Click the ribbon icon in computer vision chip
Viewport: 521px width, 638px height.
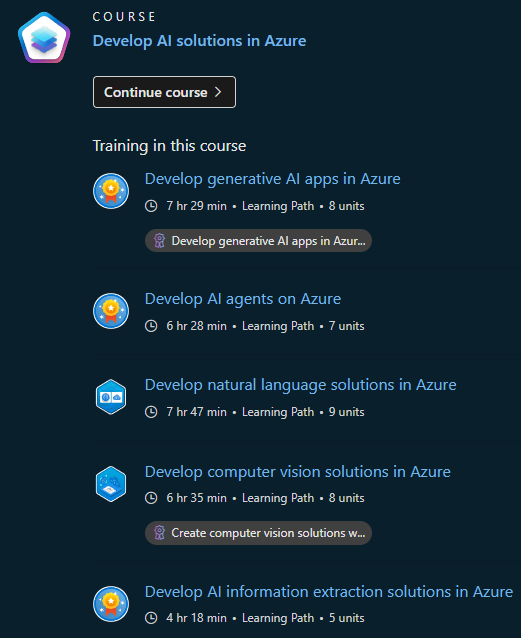click(x=160, y=533)
